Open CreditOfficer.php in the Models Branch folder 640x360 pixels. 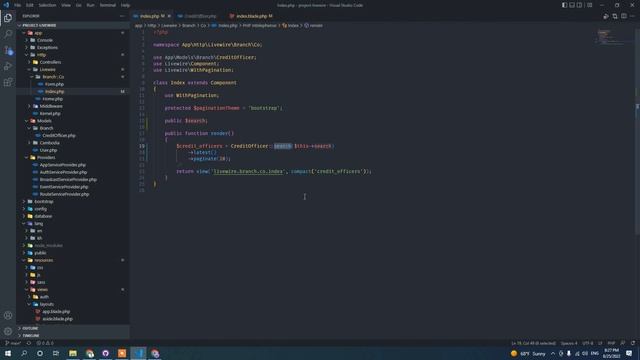pos(59,136)
